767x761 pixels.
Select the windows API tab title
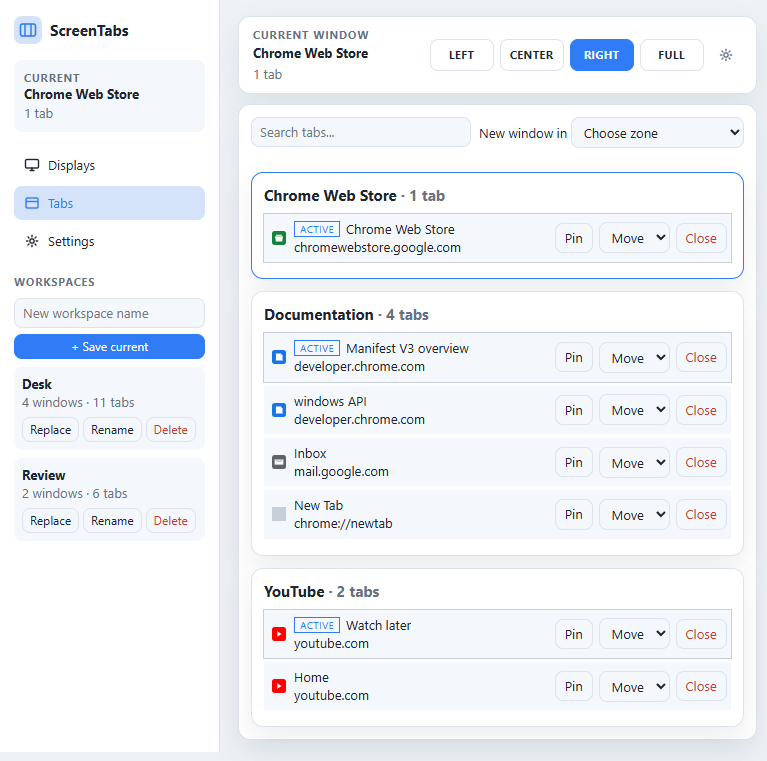coord(330,401)
